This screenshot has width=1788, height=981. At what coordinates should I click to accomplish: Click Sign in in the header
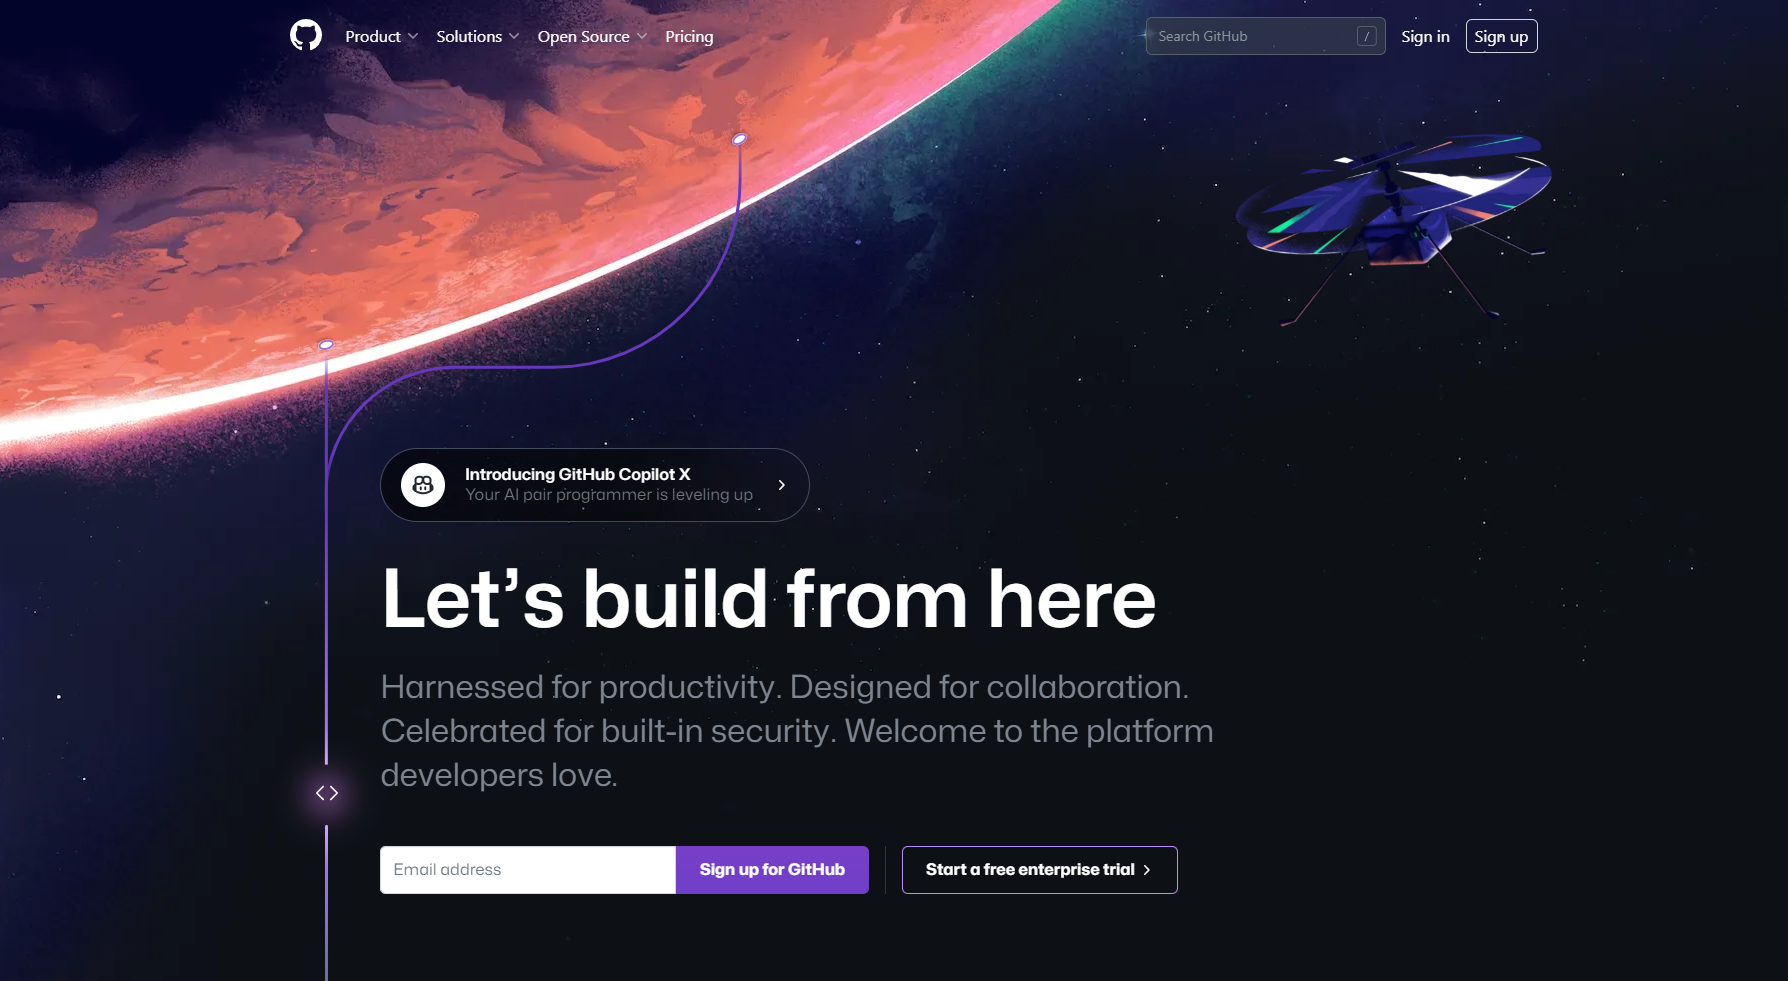[1425, 36]
